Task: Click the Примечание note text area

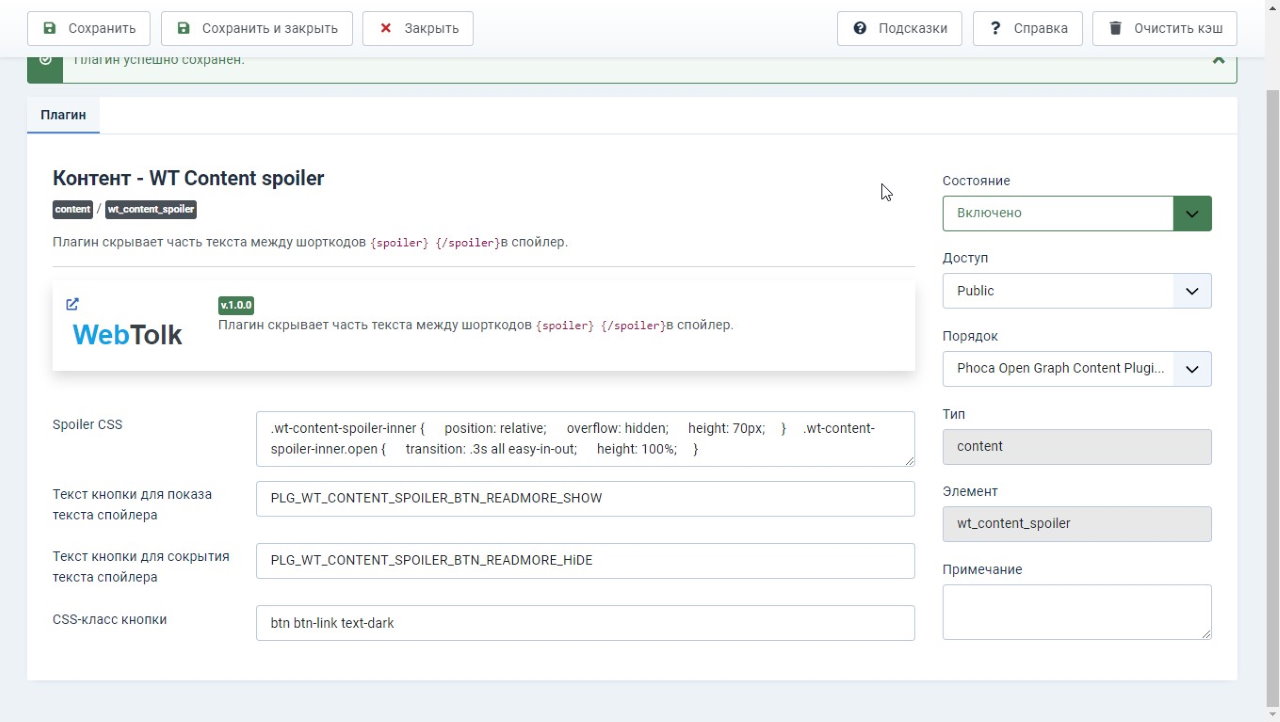Action: 1077,612
